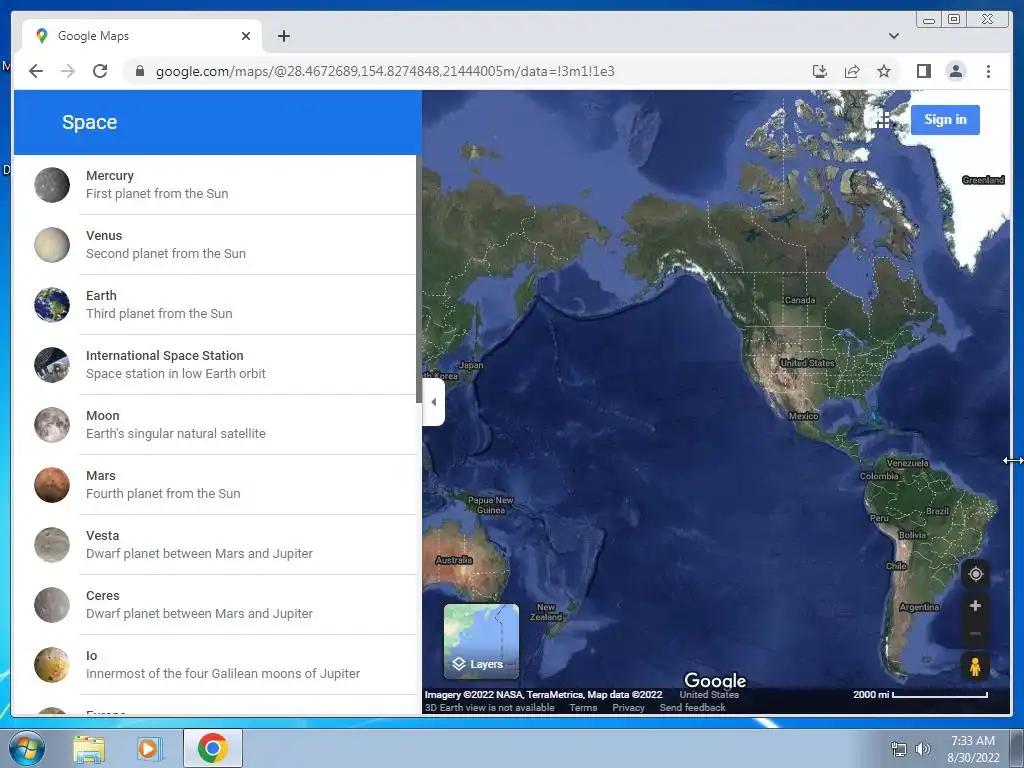
Task: Click the Mercury planet thumbnail
Action: click(52, 185)
